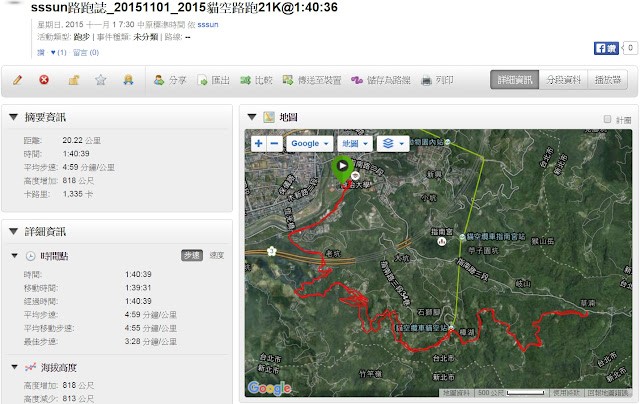640x404 pixels.
Task: Click the 貓空纜車指南宮站 station marker
Action: coord(462,237)
